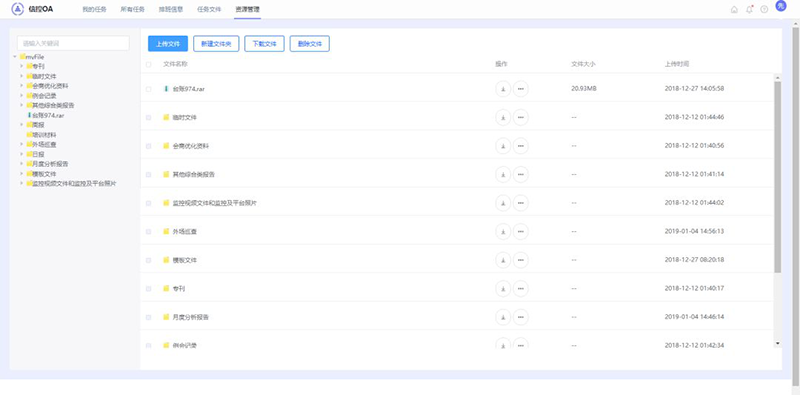This screenshot has width=800, height=395.
Task: Check the box for 模板文件 table row
Action: 148,260
